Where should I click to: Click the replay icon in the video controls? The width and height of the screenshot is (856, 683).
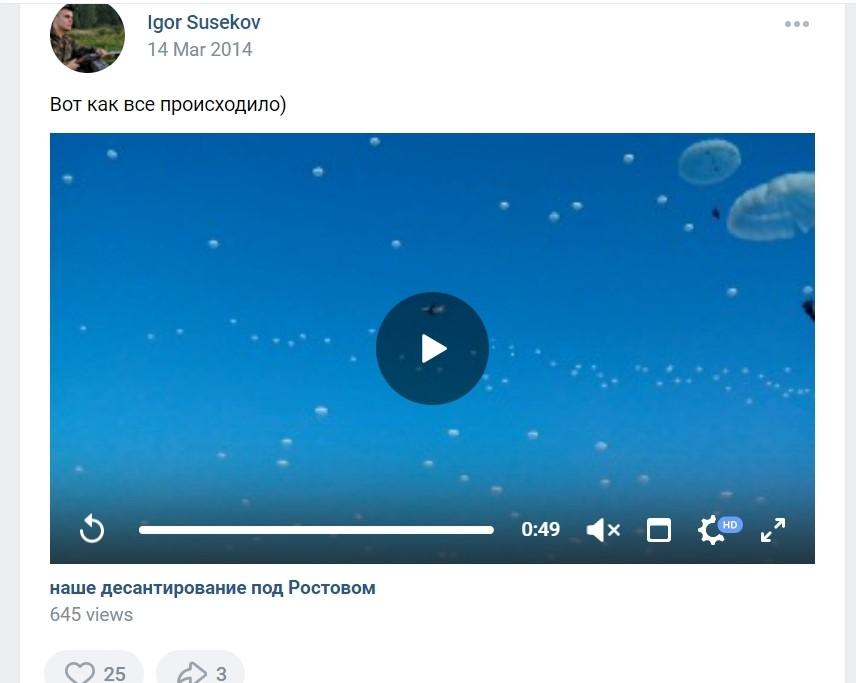(x=92, y=529)
